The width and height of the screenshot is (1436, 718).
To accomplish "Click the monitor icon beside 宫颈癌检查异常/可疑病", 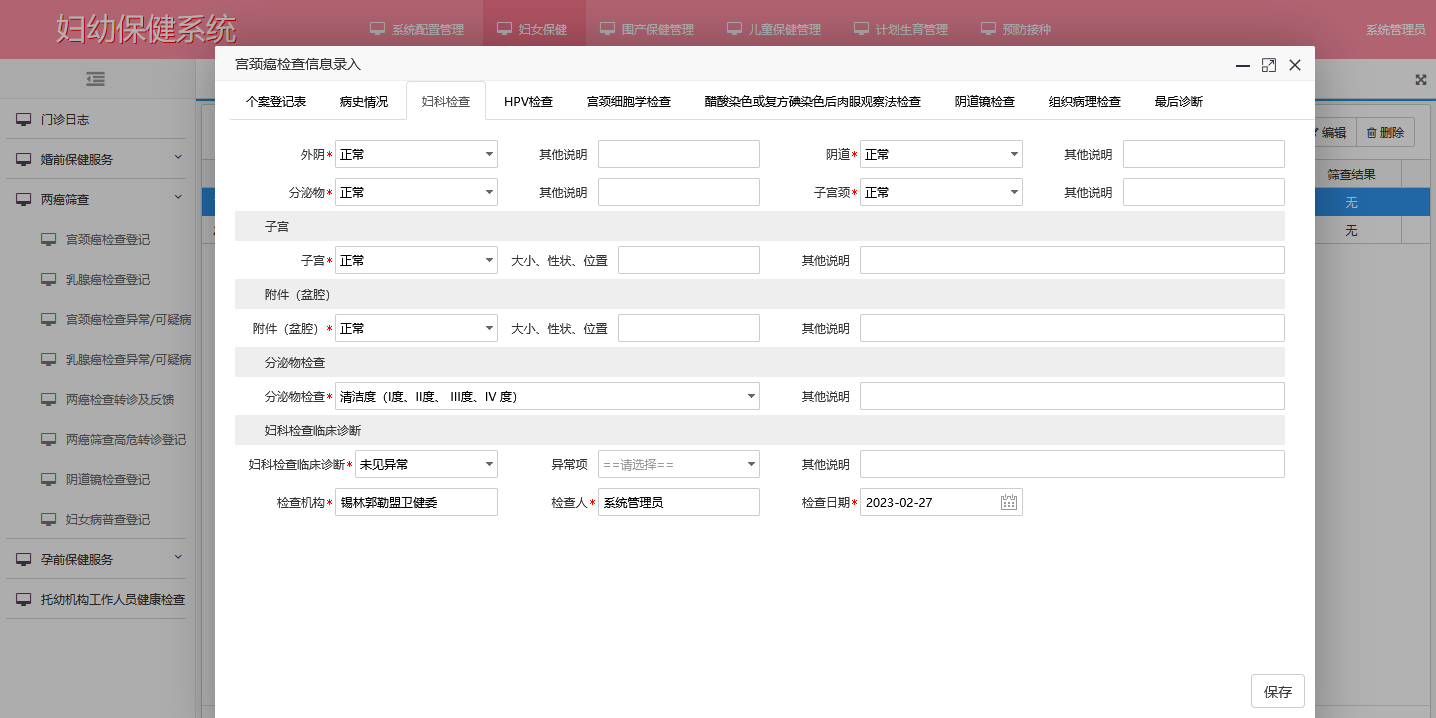I will (49, 319).
